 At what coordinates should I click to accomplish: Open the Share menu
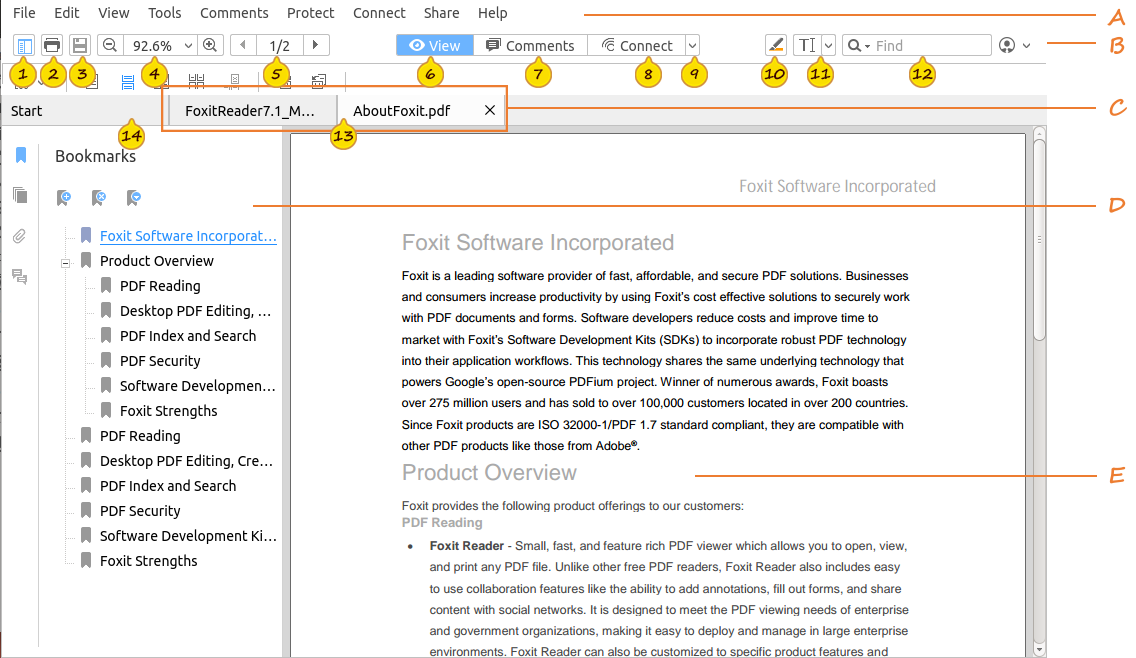pos(441,13)
